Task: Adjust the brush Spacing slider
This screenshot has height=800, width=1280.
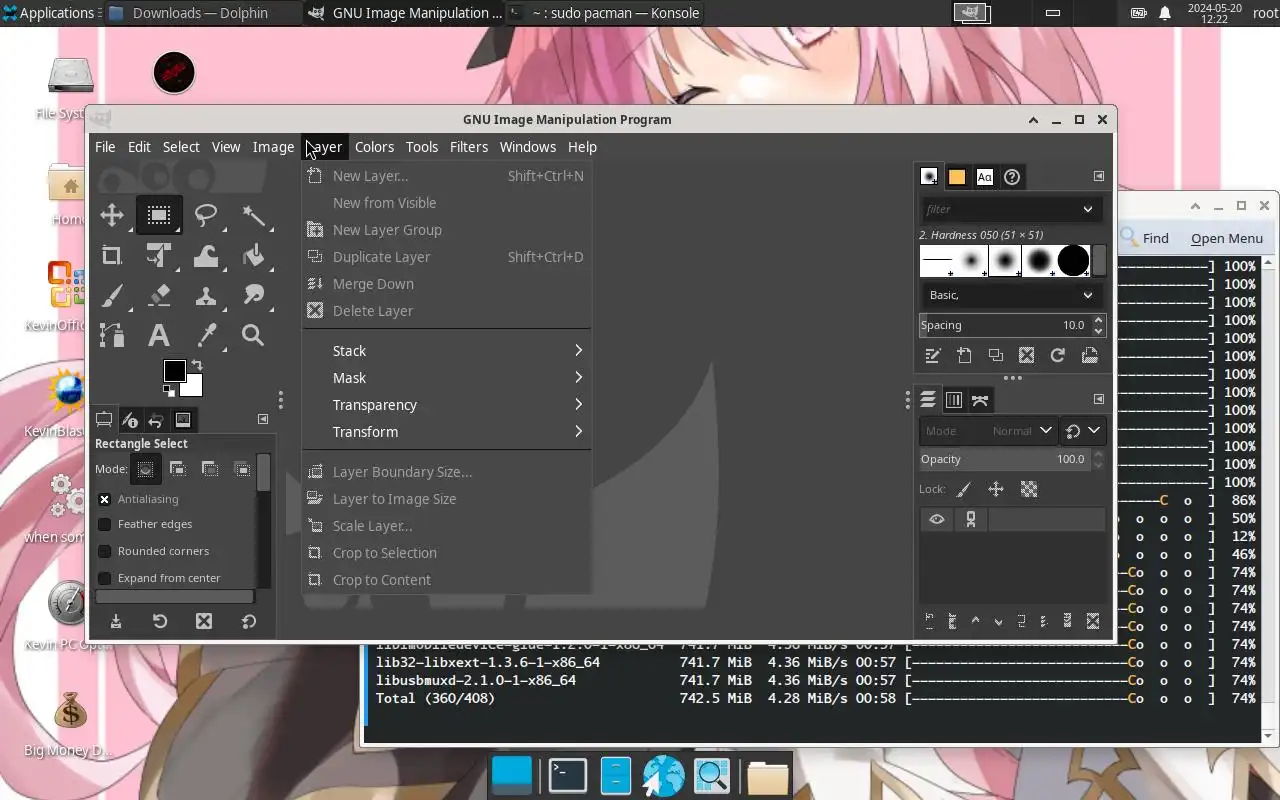Action: pyautogui.click(x=1005, y=325)
